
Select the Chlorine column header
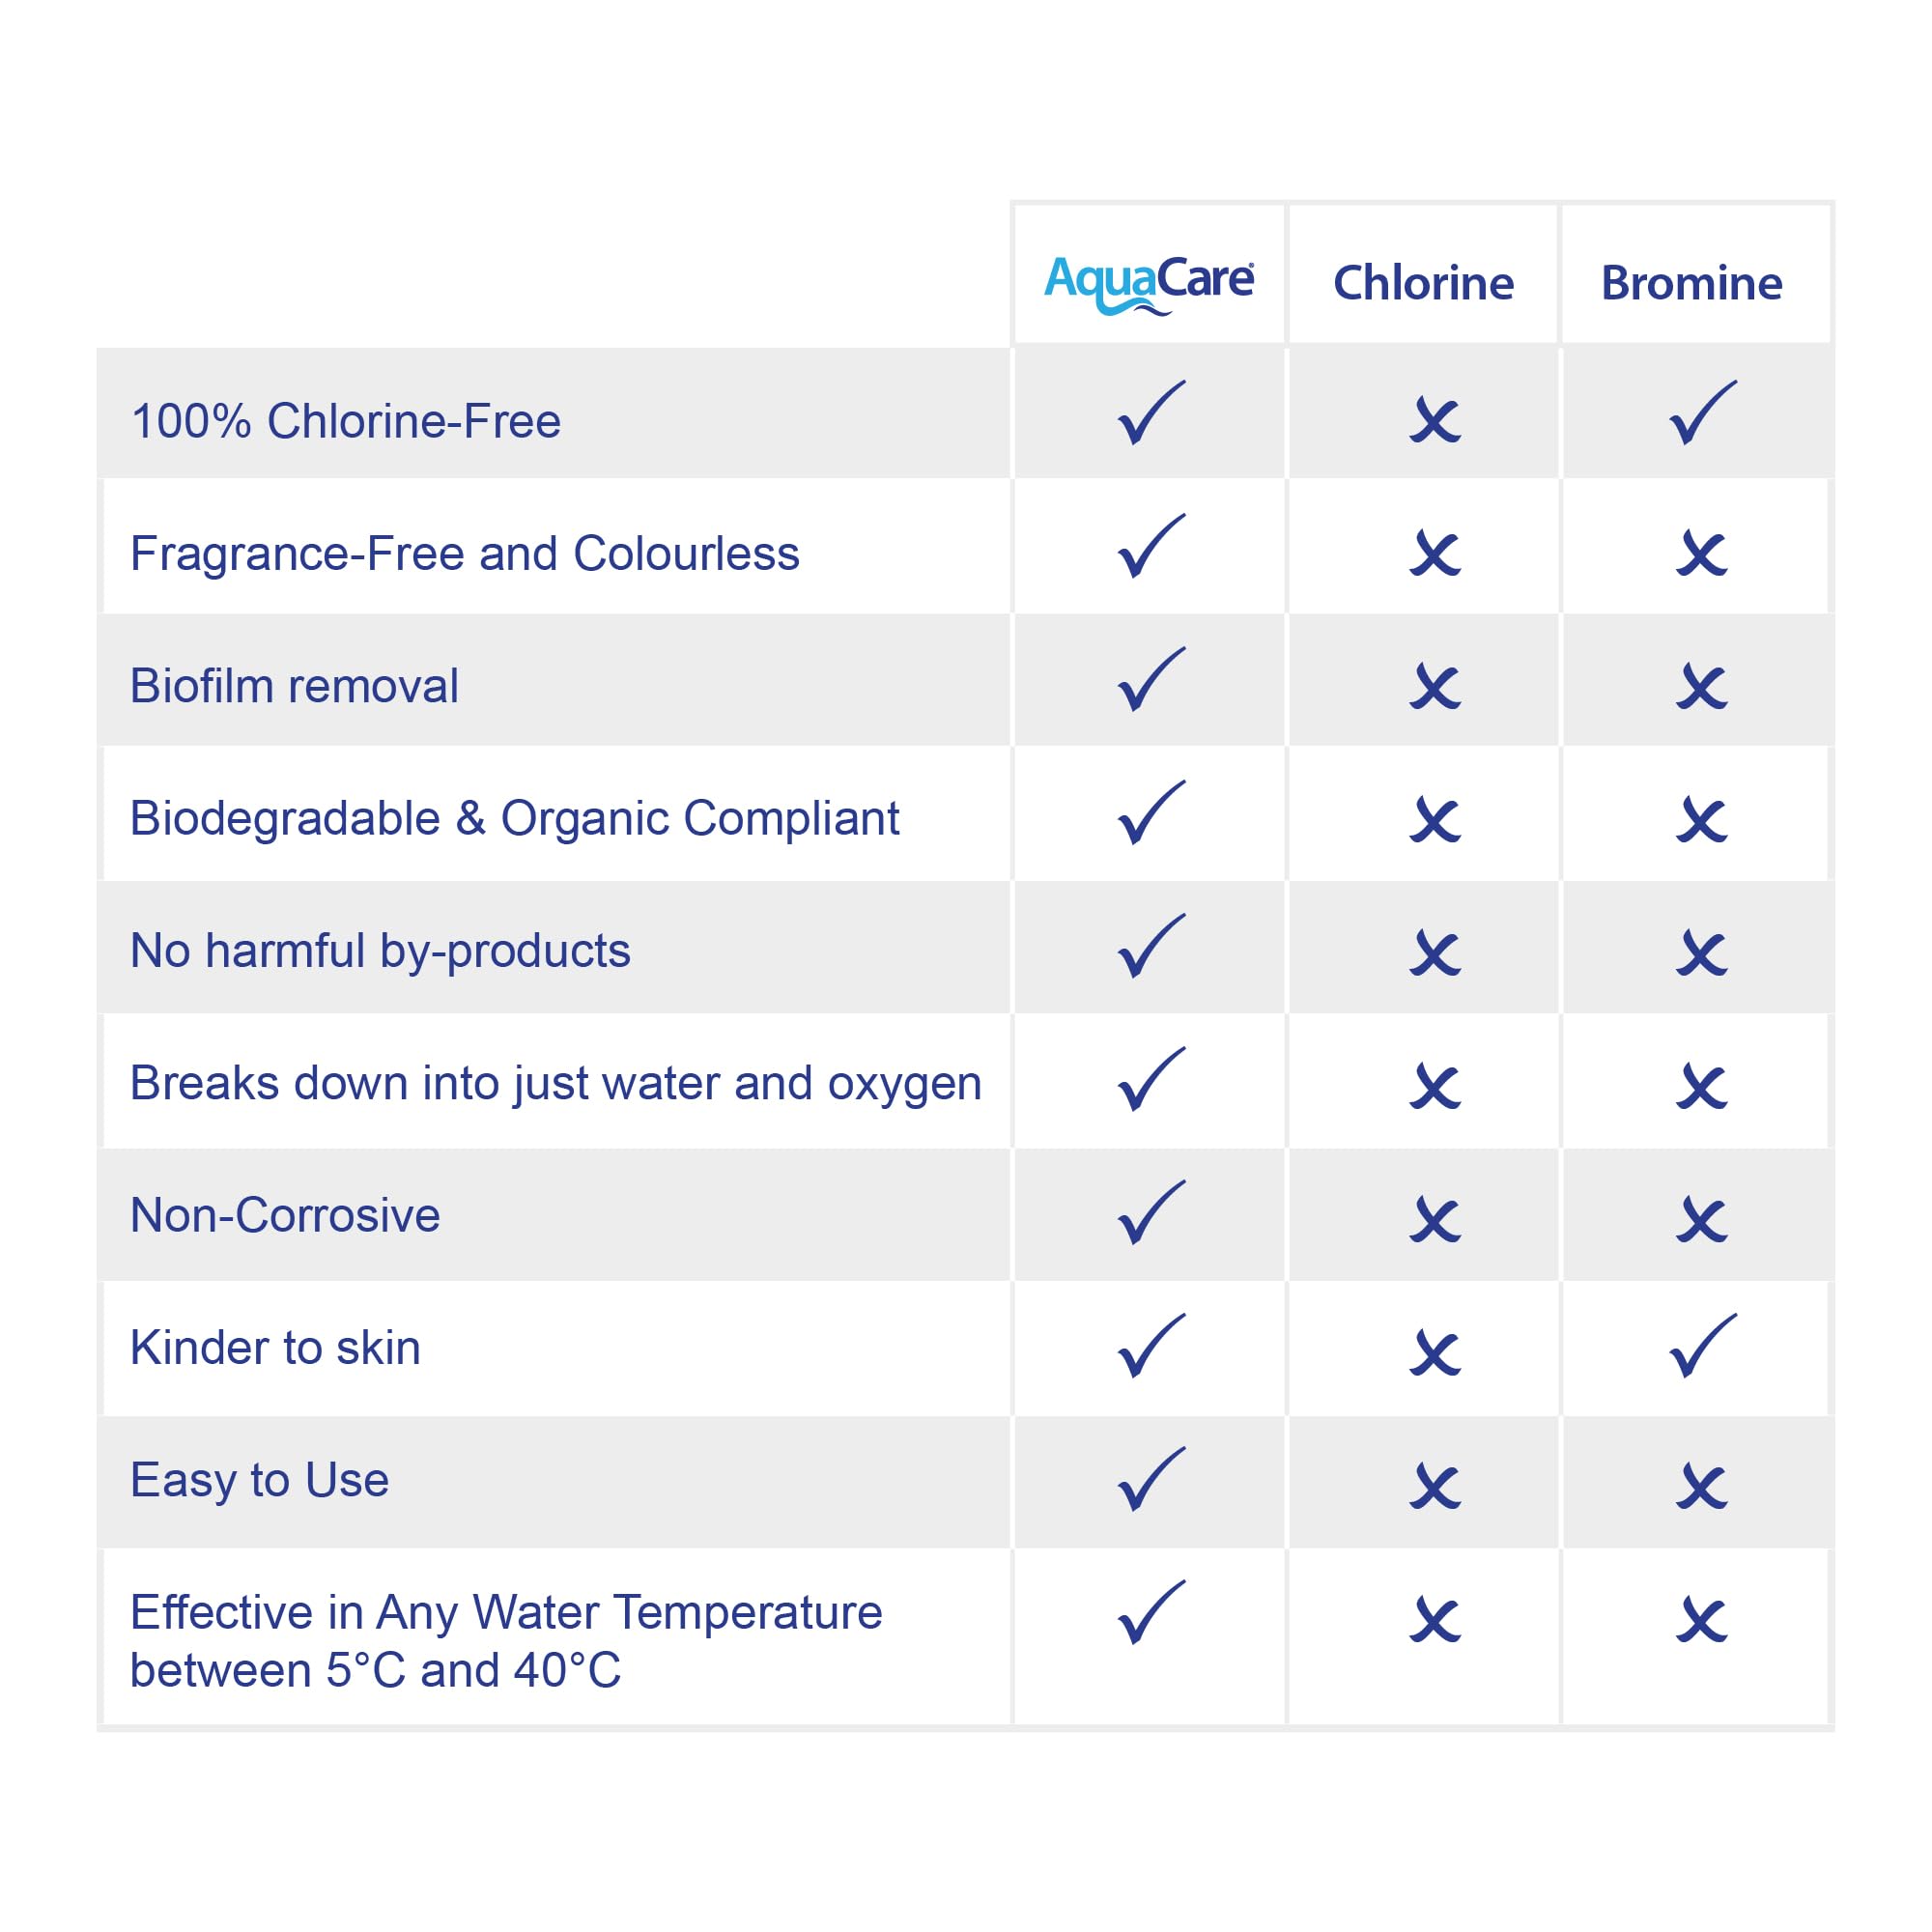coord(1423,283)
